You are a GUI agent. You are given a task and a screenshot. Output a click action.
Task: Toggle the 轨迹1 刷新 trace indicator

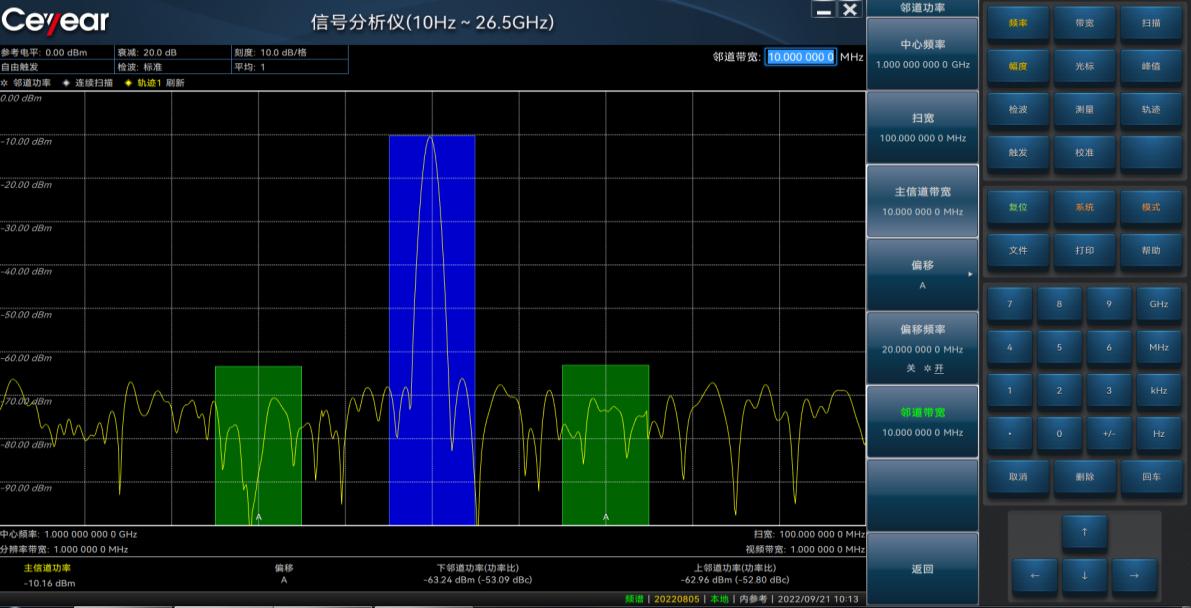pyautogui.click(x=154, y=83)
